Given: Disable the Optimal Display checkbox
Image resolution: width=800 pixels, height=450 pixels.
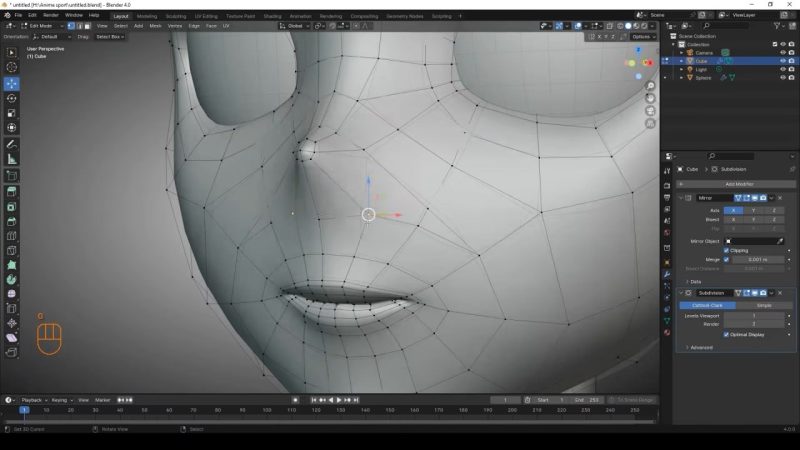Looking at the screenshot, I should (x=727, y=334).
